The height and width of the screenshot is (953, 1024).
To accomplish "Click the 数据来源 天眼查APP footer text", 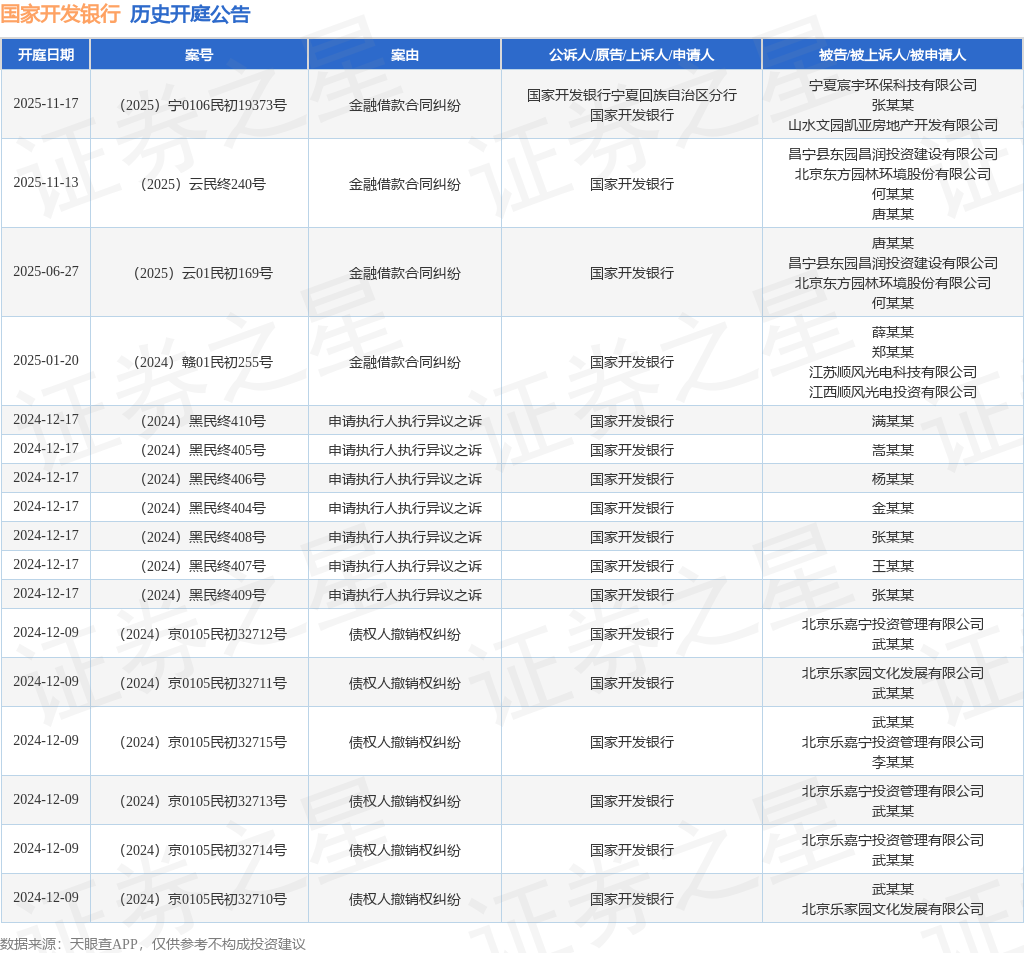I will 152,943.
